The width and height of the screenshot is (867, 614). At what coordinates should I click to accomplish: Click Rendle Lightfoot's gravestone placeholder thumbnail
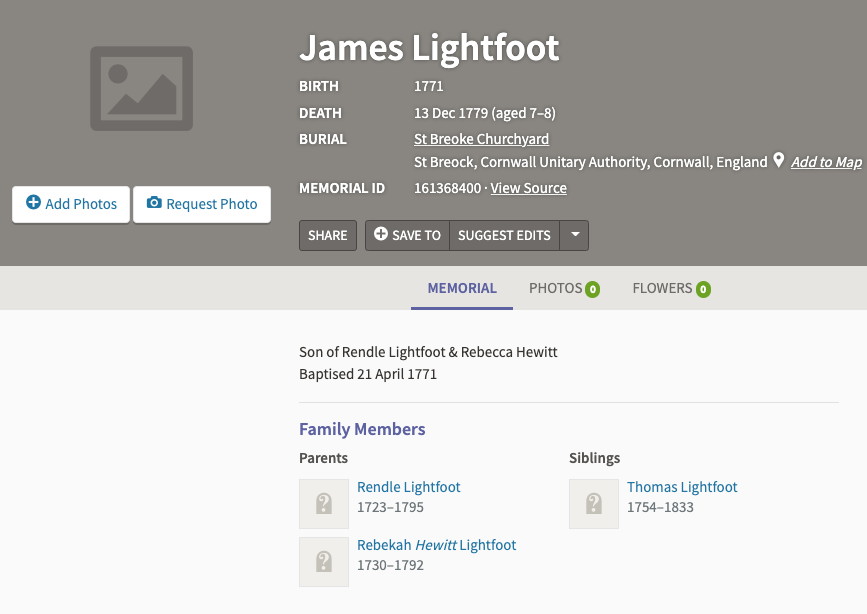[x=324, y=504]
